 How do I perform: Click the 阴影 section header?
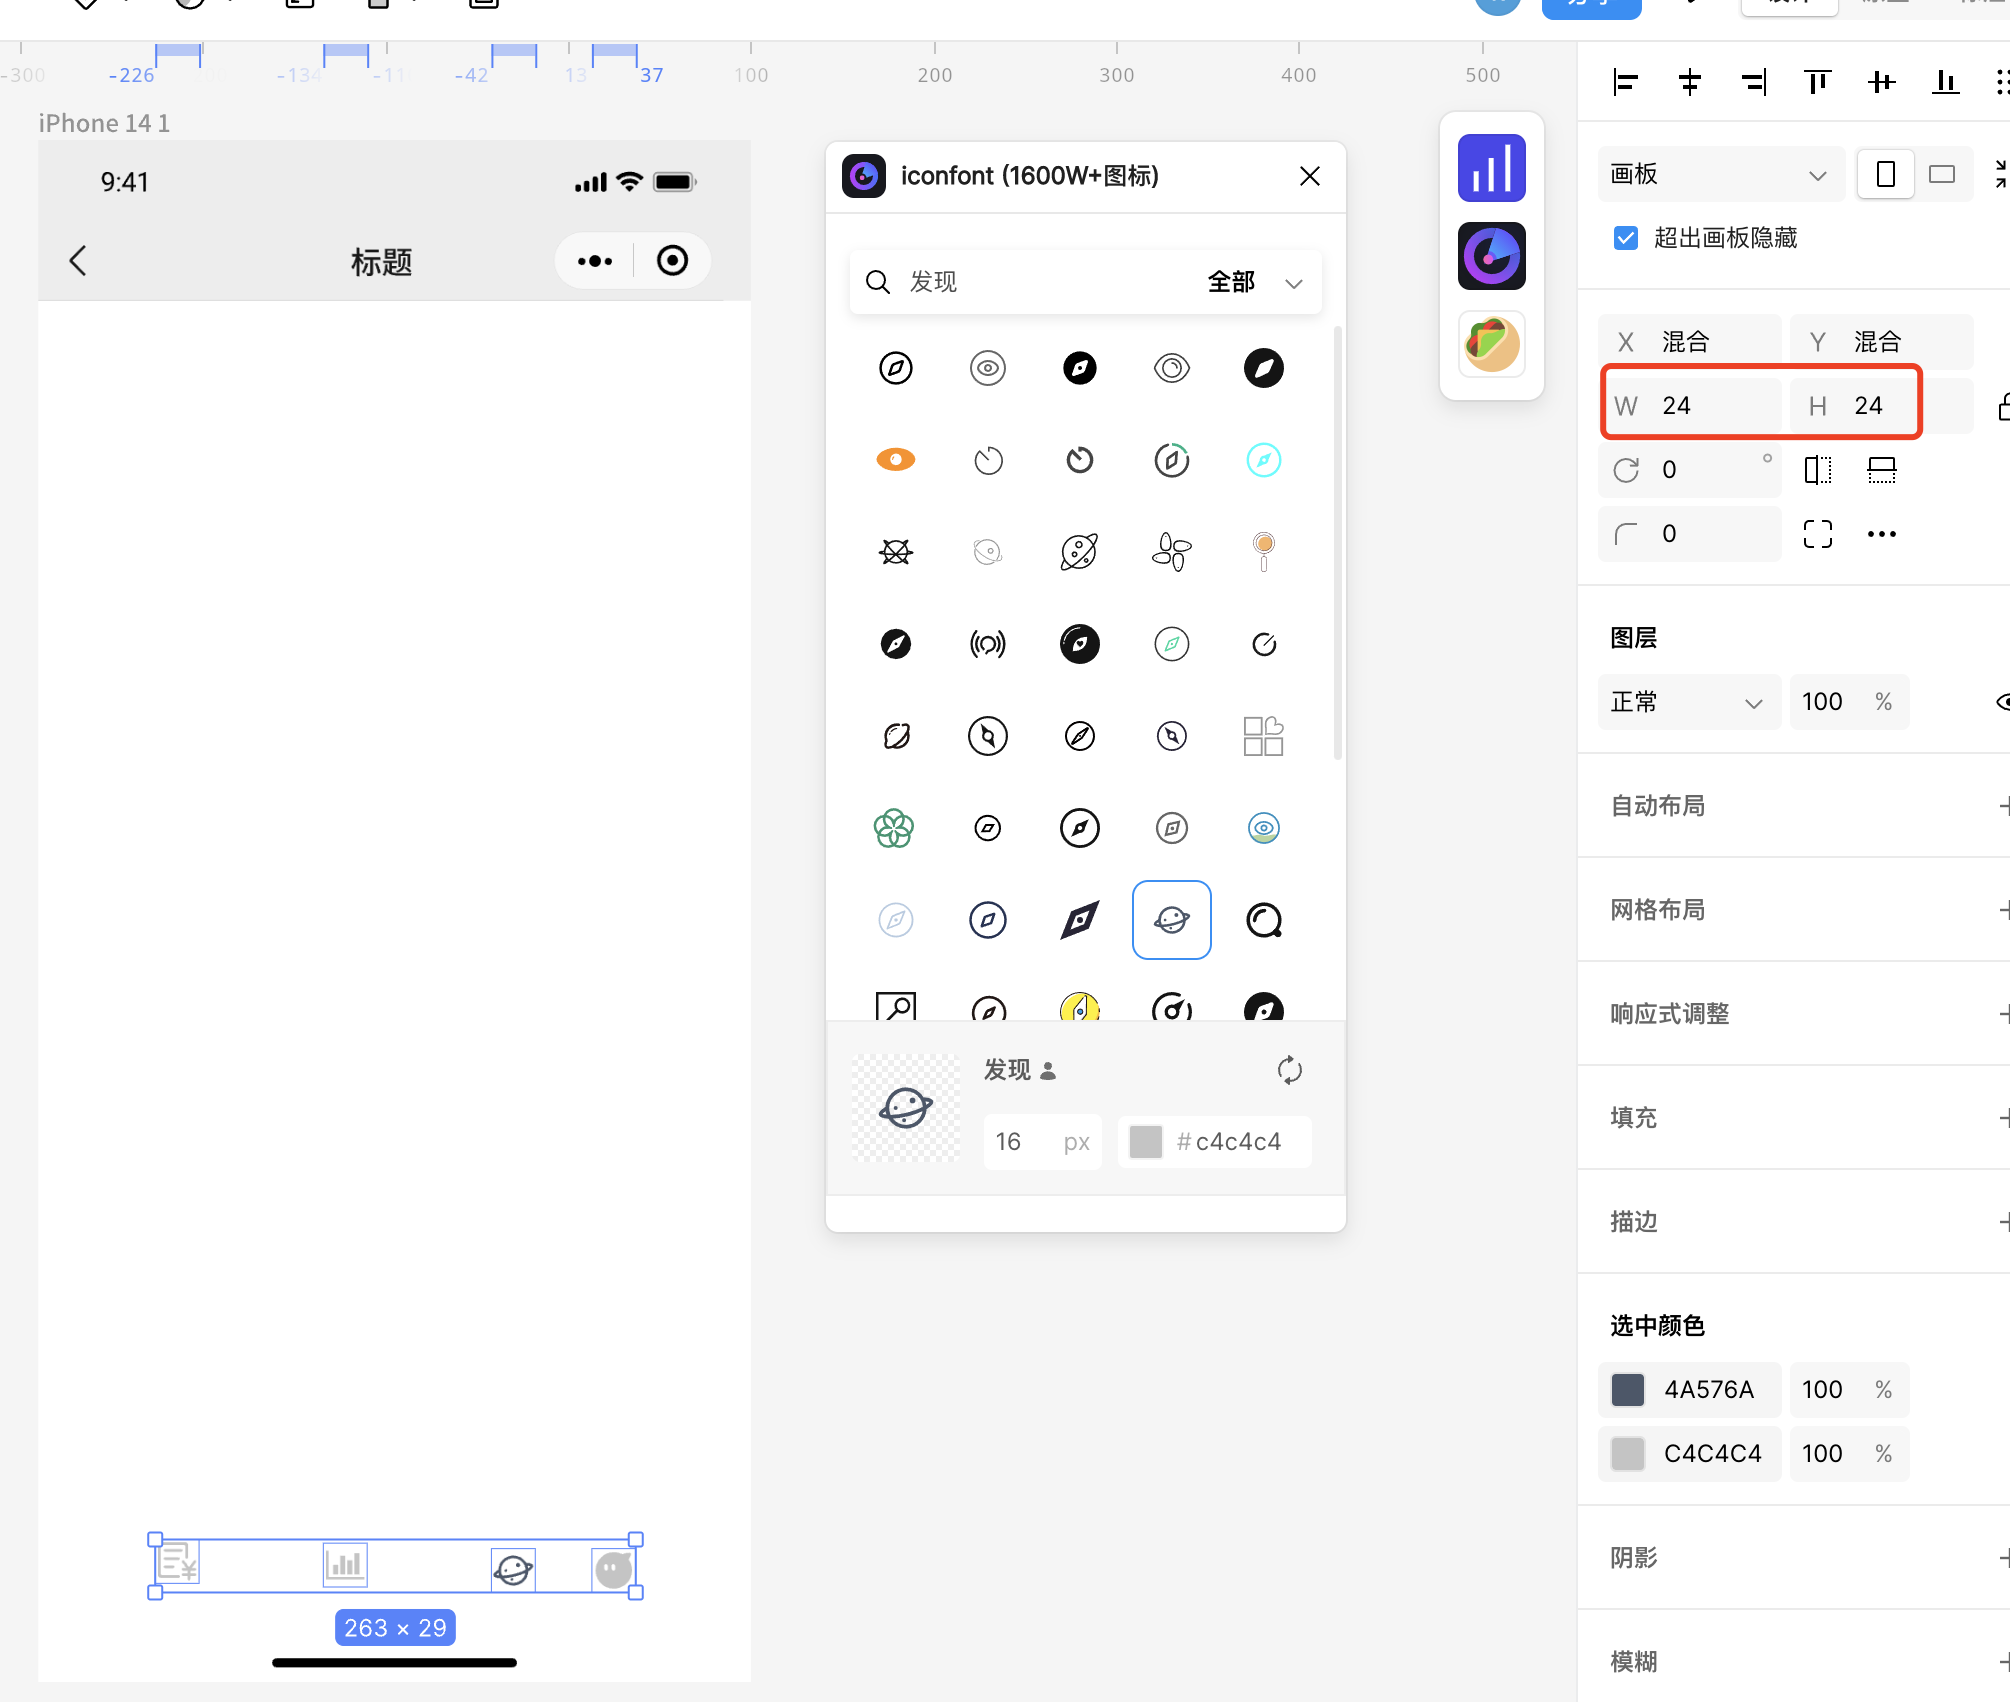(1634, 1558)
